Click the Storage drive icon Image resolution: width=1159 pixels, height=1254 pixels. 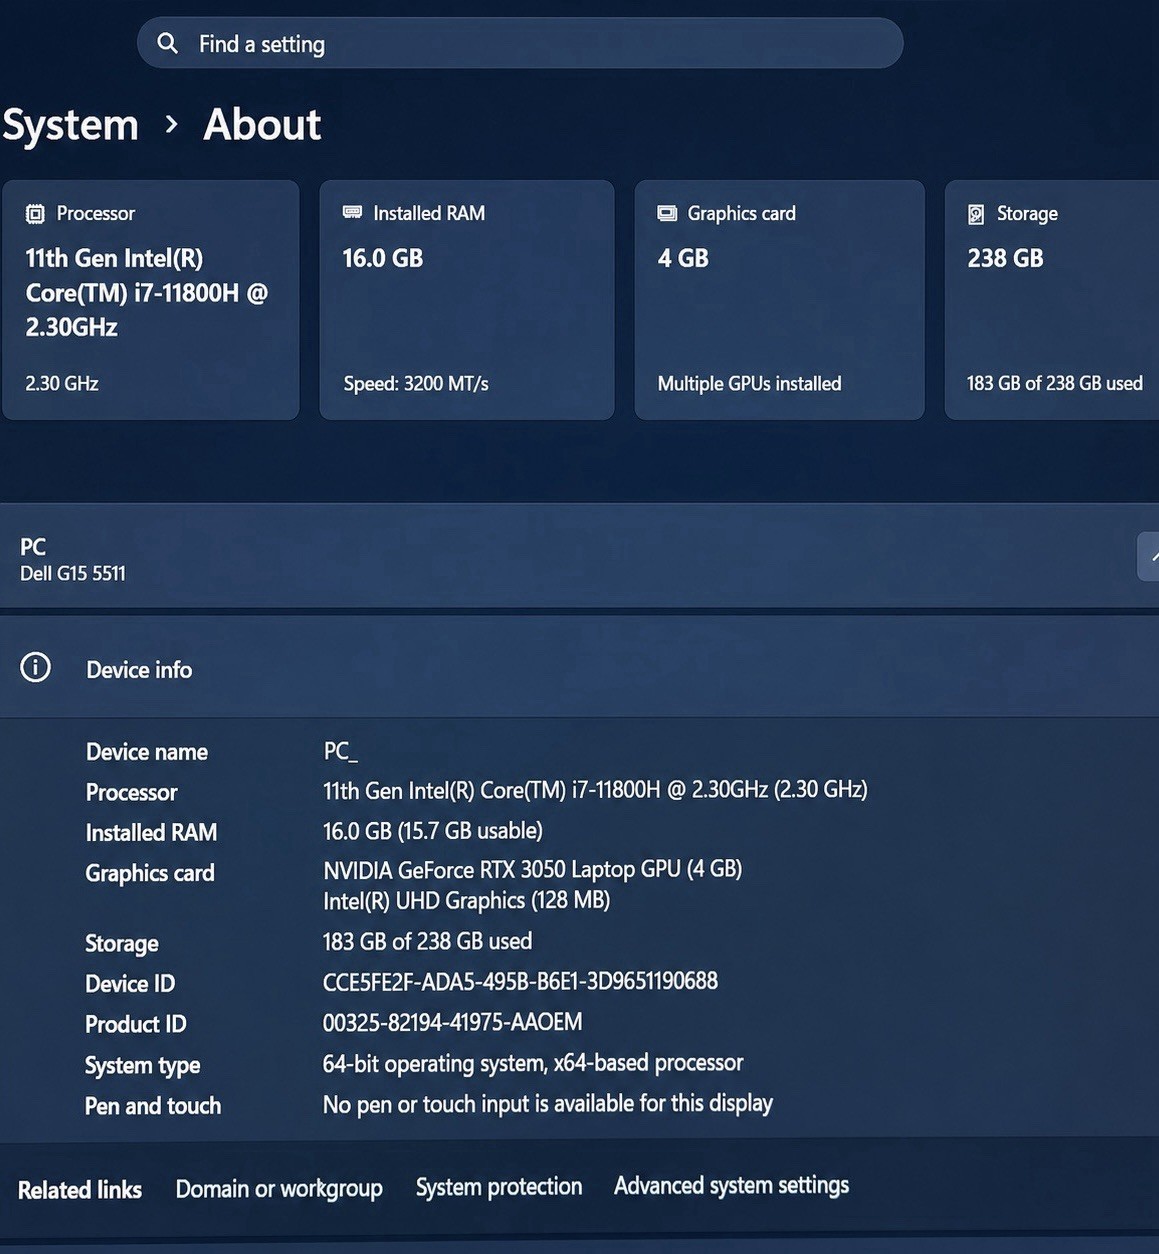click(976, 214)
